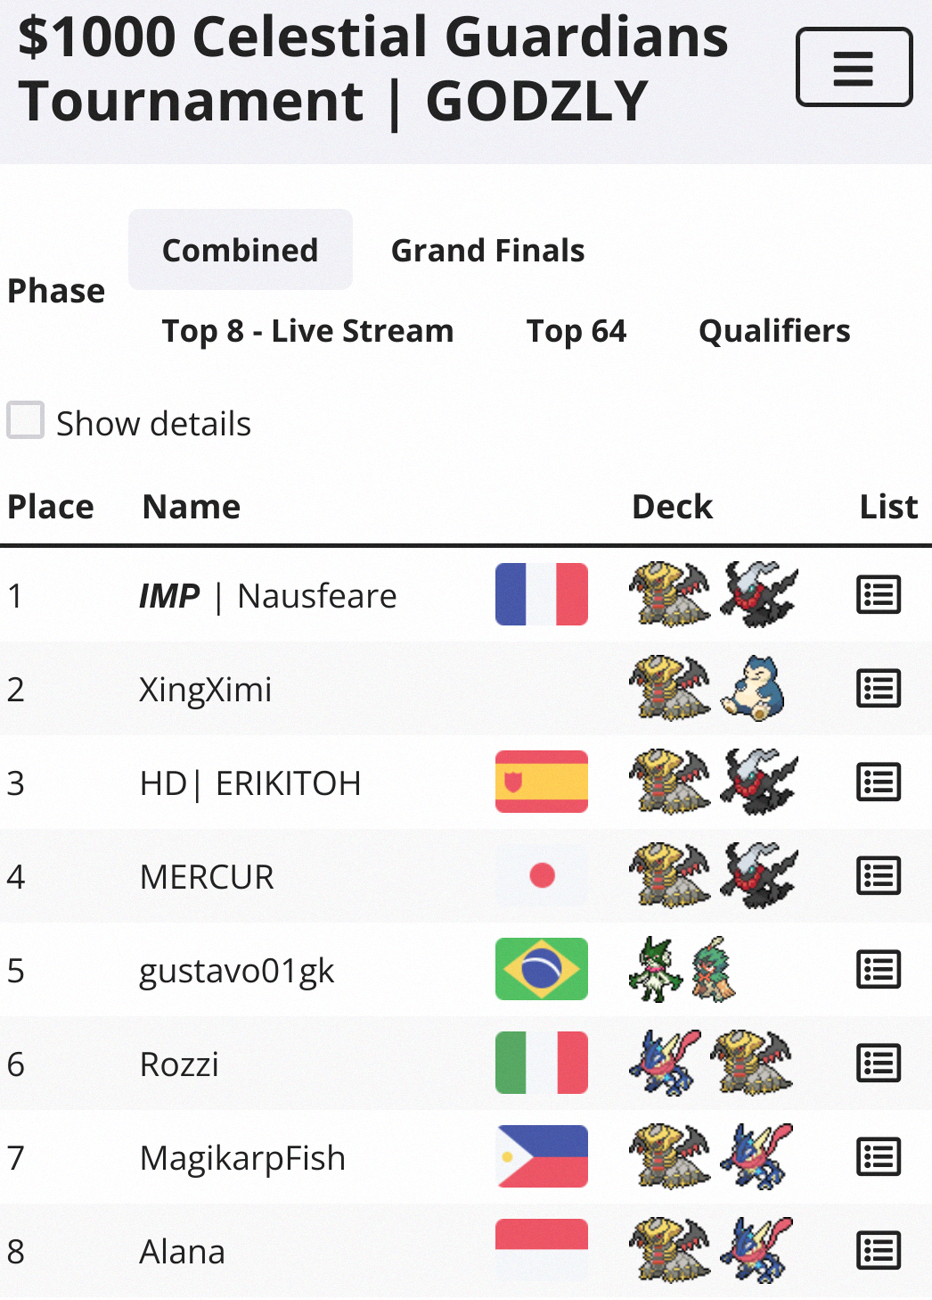Open decklist icon for IMP | Nausfeare
This screenshot has height=1300, width=932.
pyautogui.click(x=878, y=595)
